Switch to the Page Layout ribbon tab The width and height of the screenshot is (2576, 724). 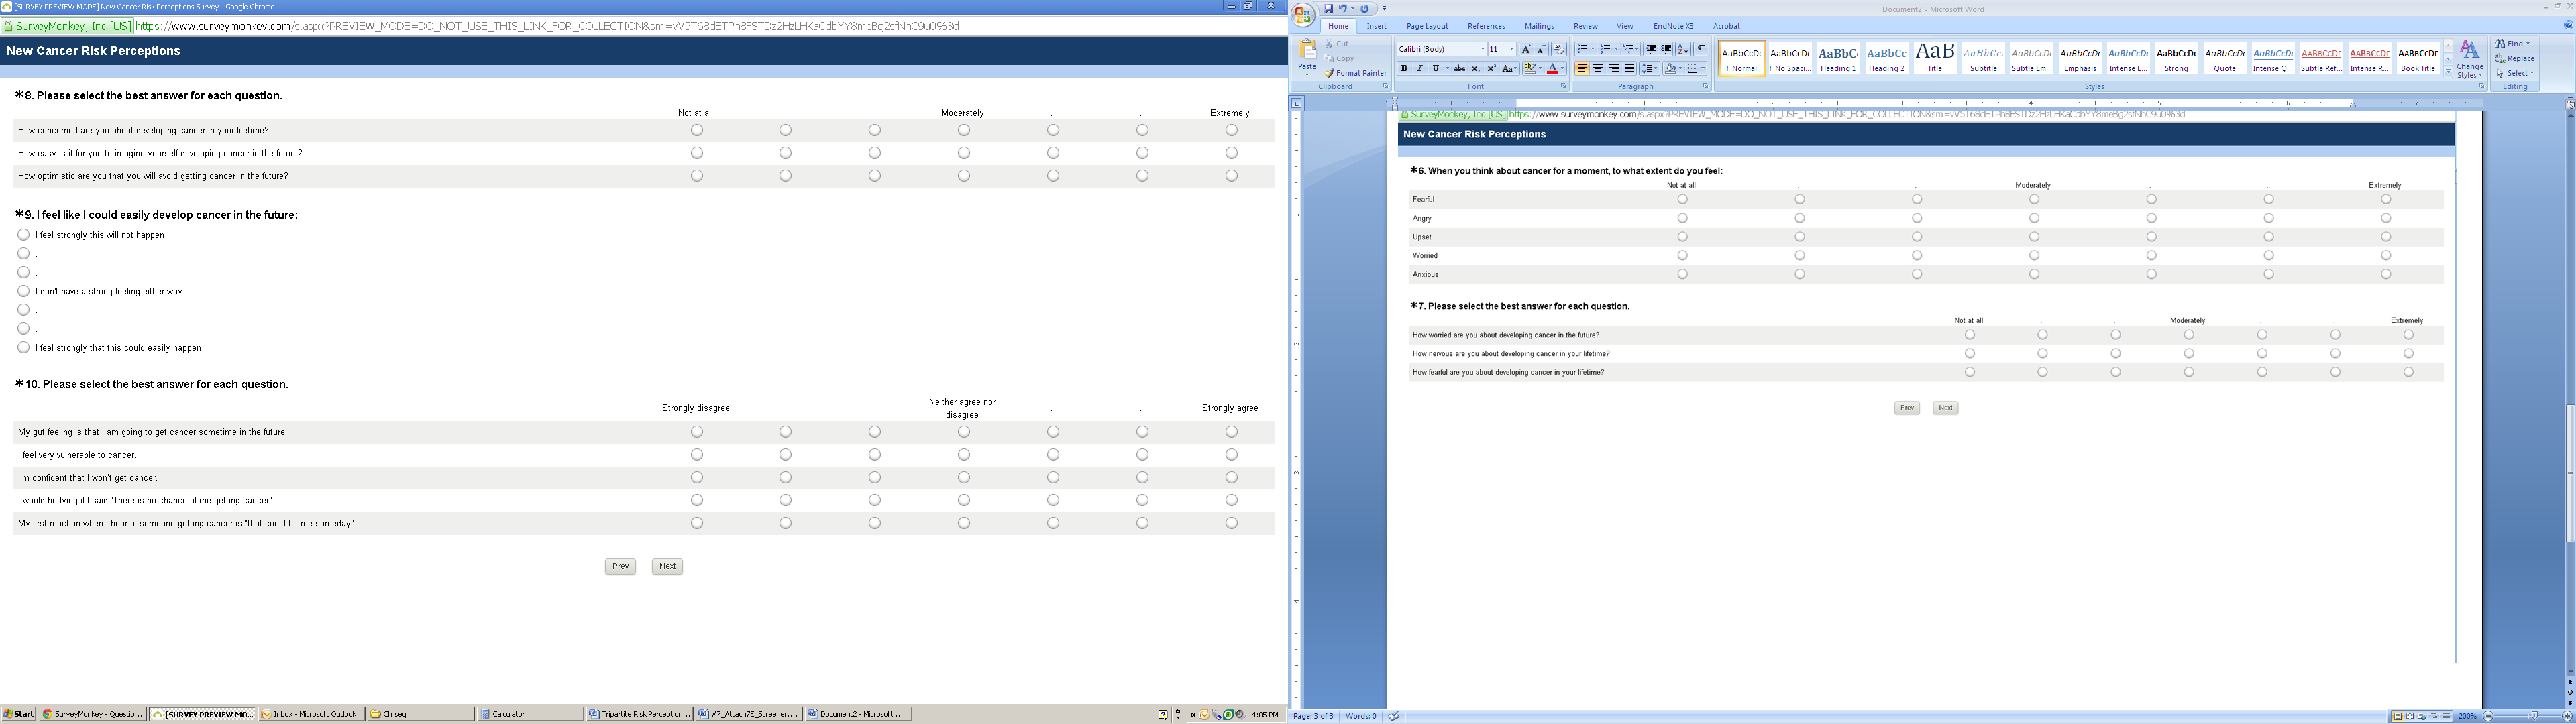[x=1426, y=26]
